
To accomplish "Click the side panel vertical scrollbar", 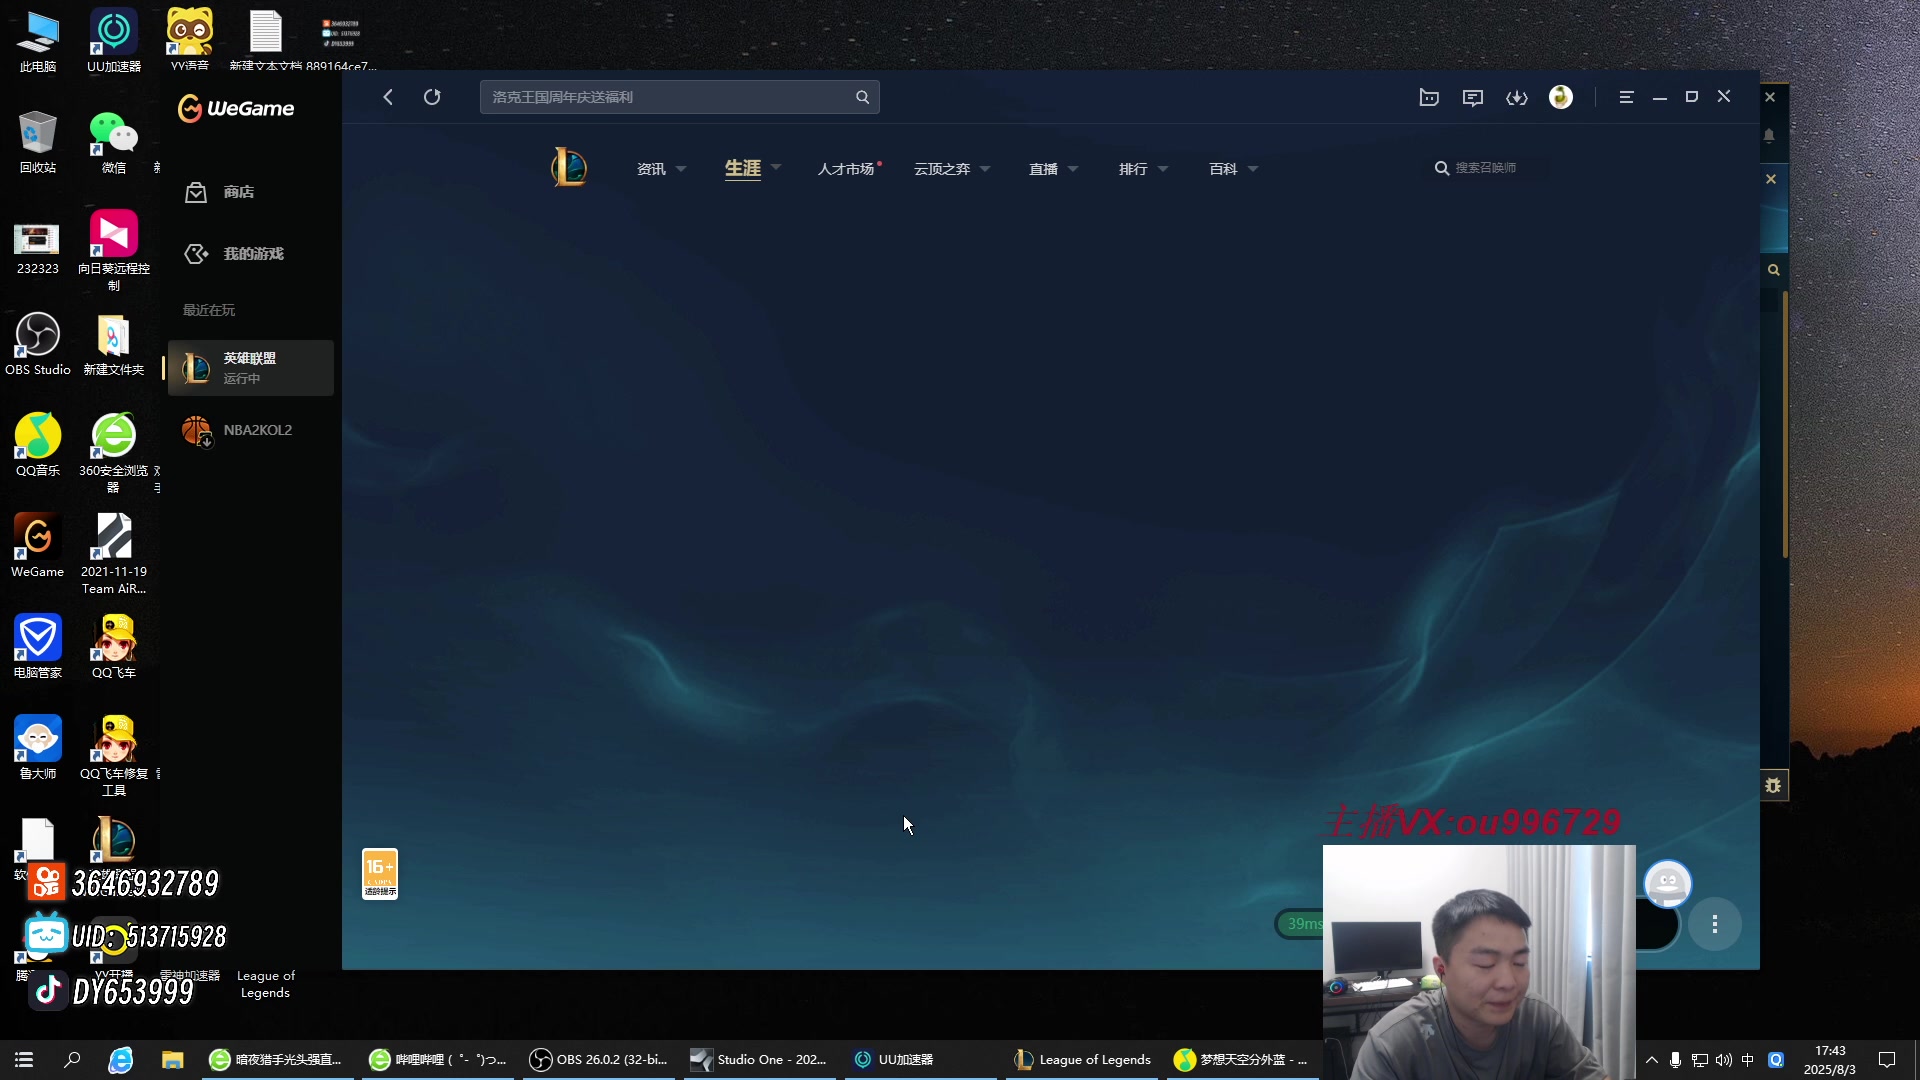I will coord(1785,424).
